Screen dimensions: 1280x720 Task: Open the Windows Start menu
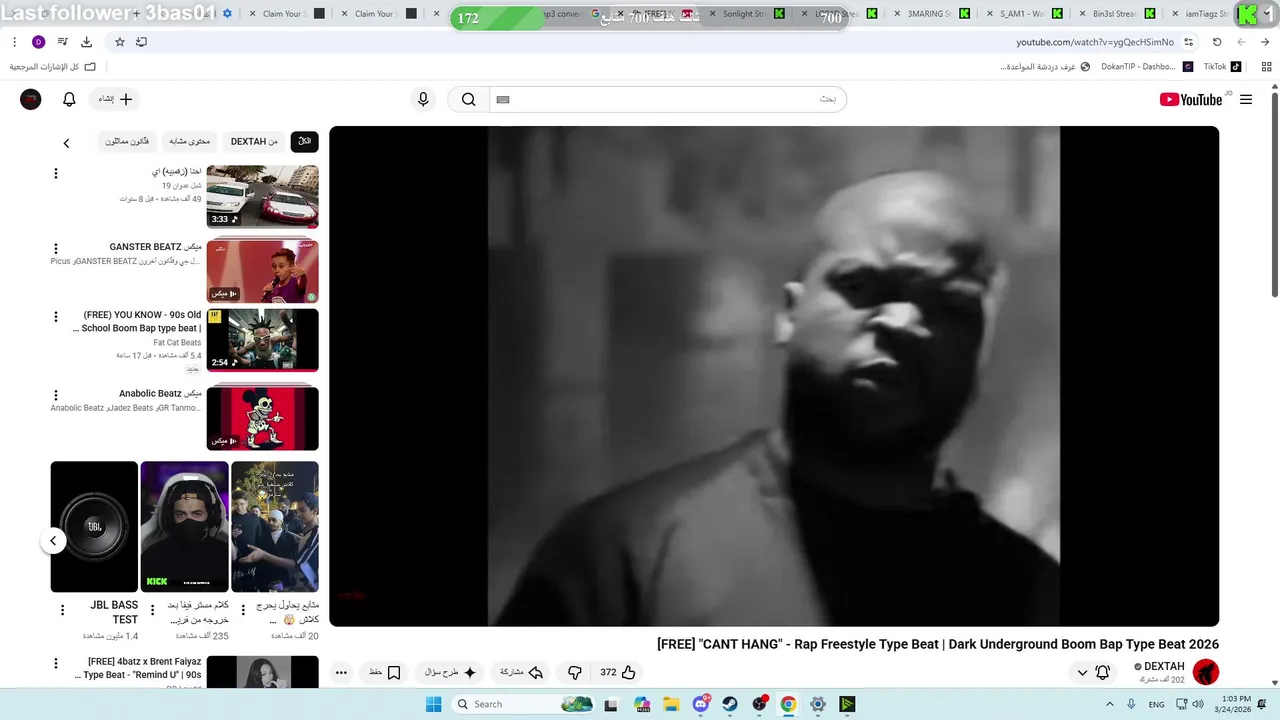tap(433, 704)
